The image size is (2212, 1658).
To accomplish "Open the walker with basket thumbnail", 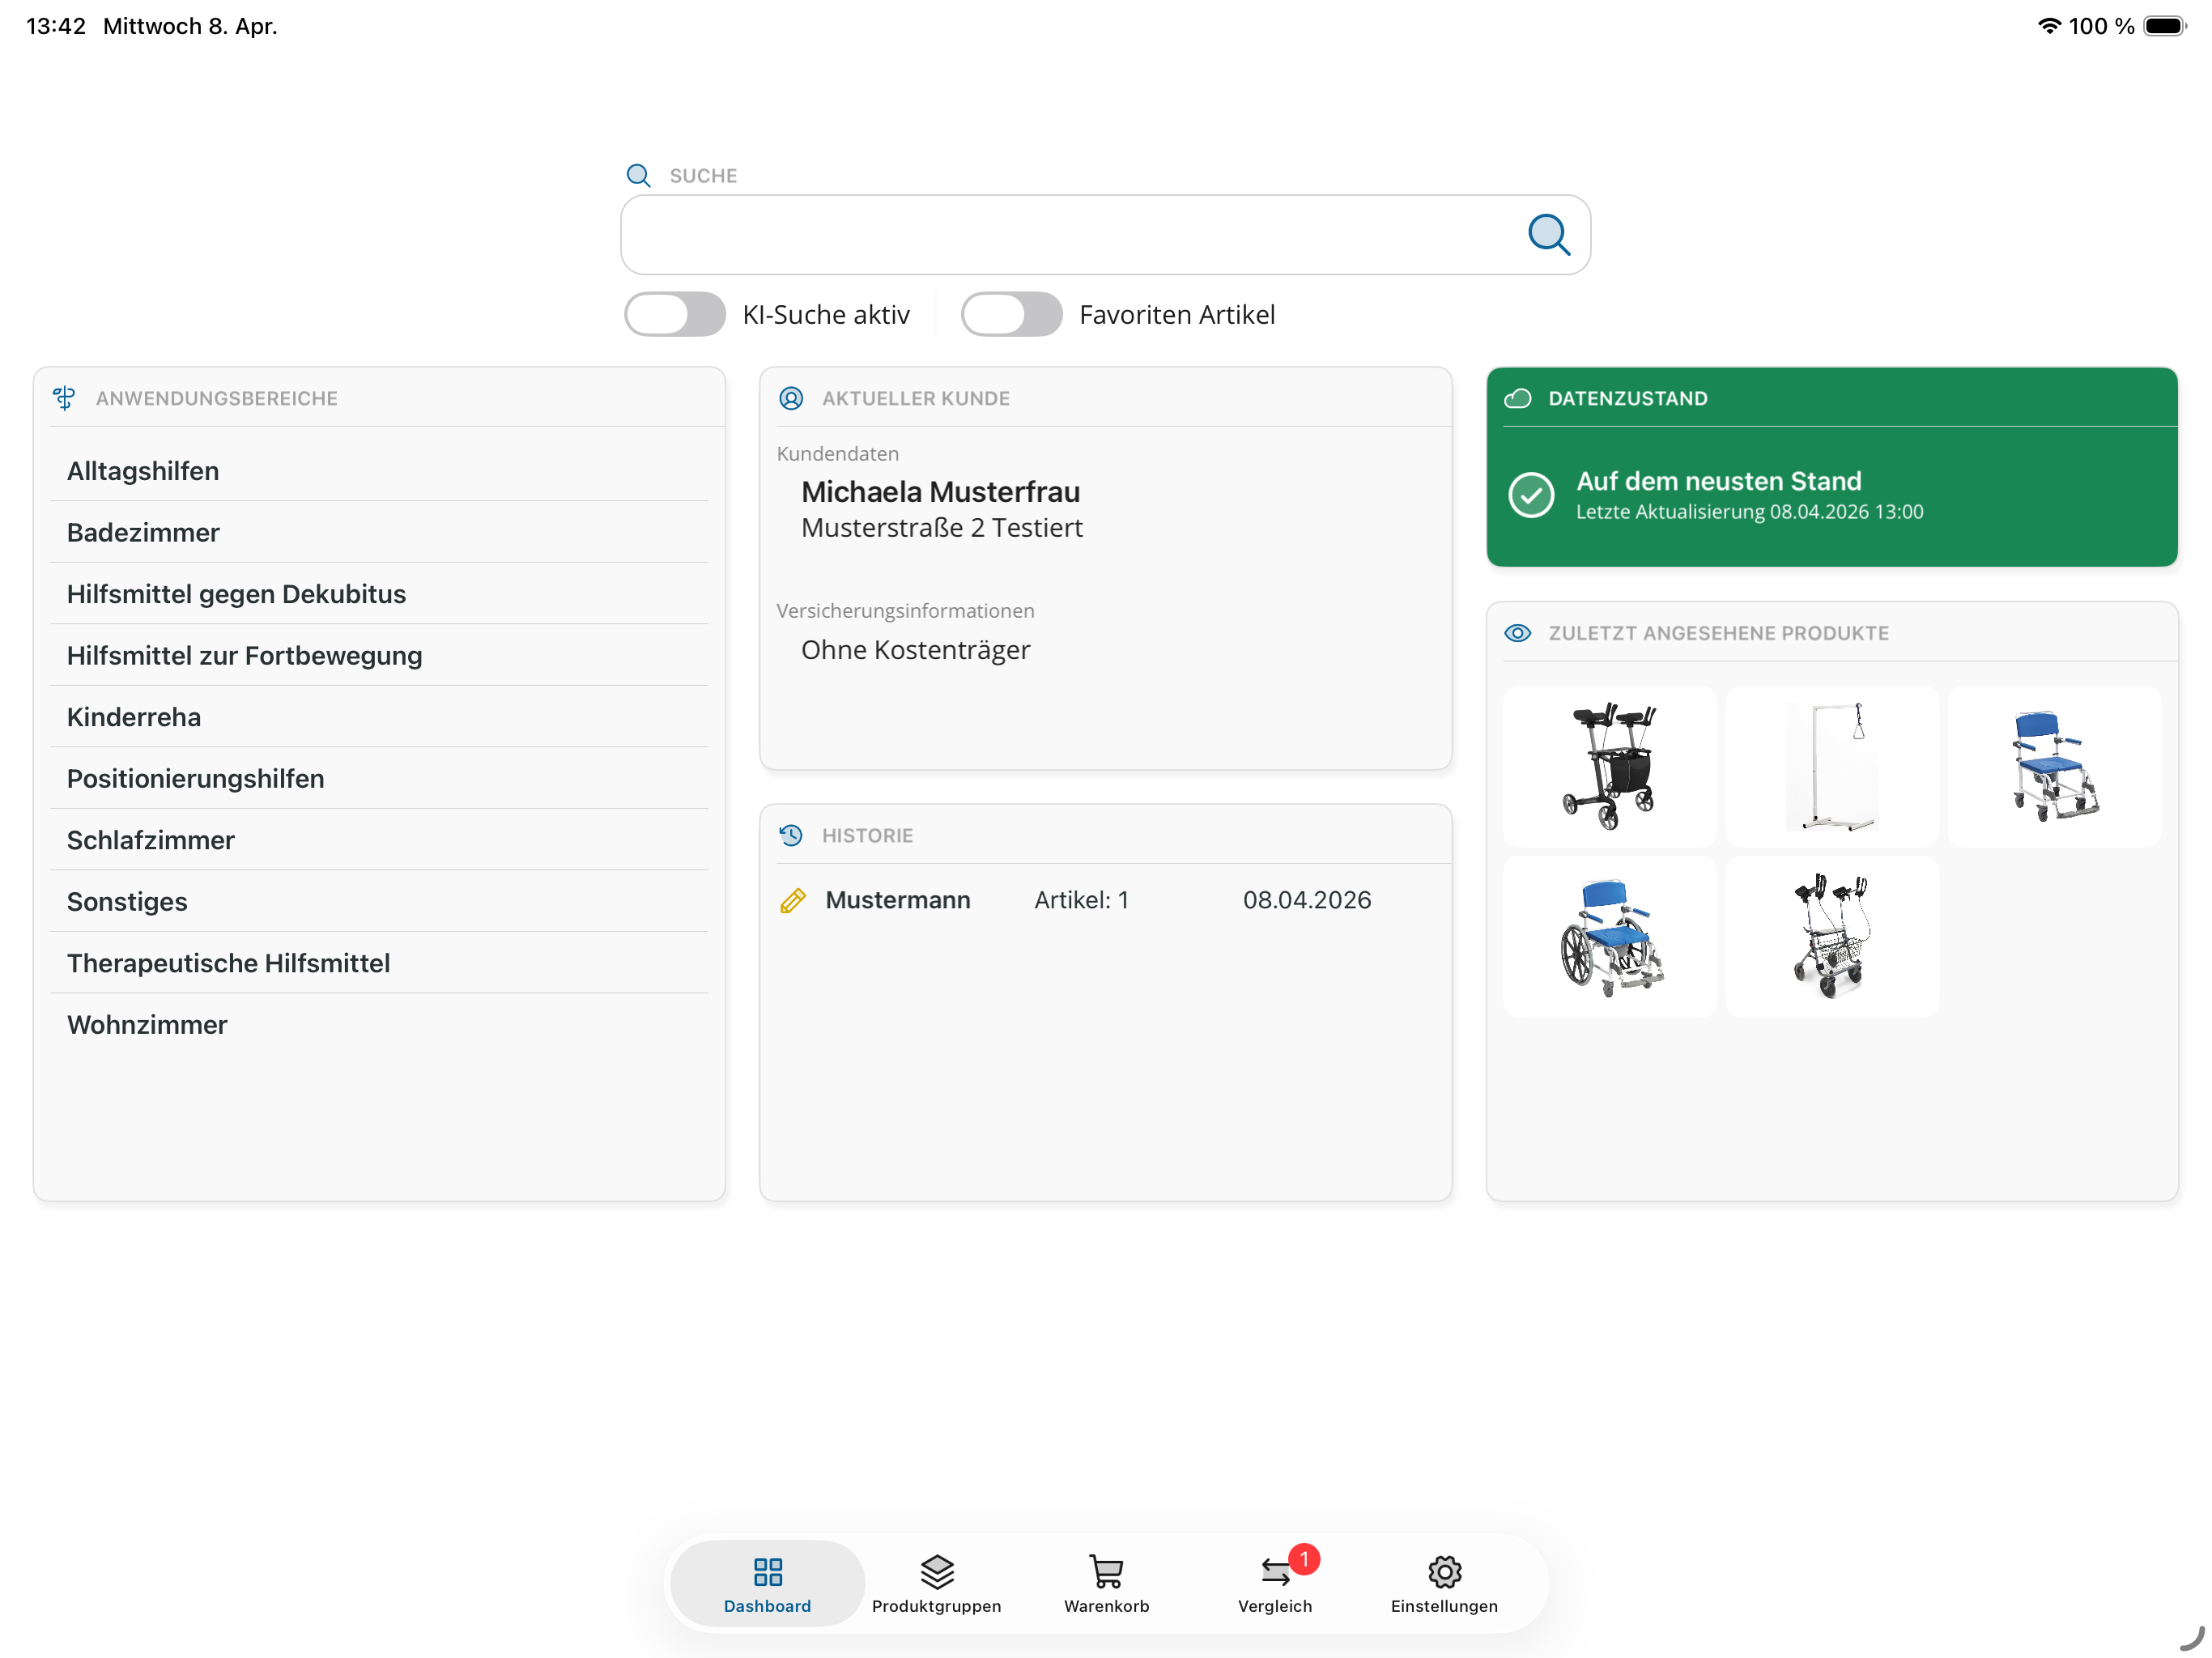I will pos(1831,937).
